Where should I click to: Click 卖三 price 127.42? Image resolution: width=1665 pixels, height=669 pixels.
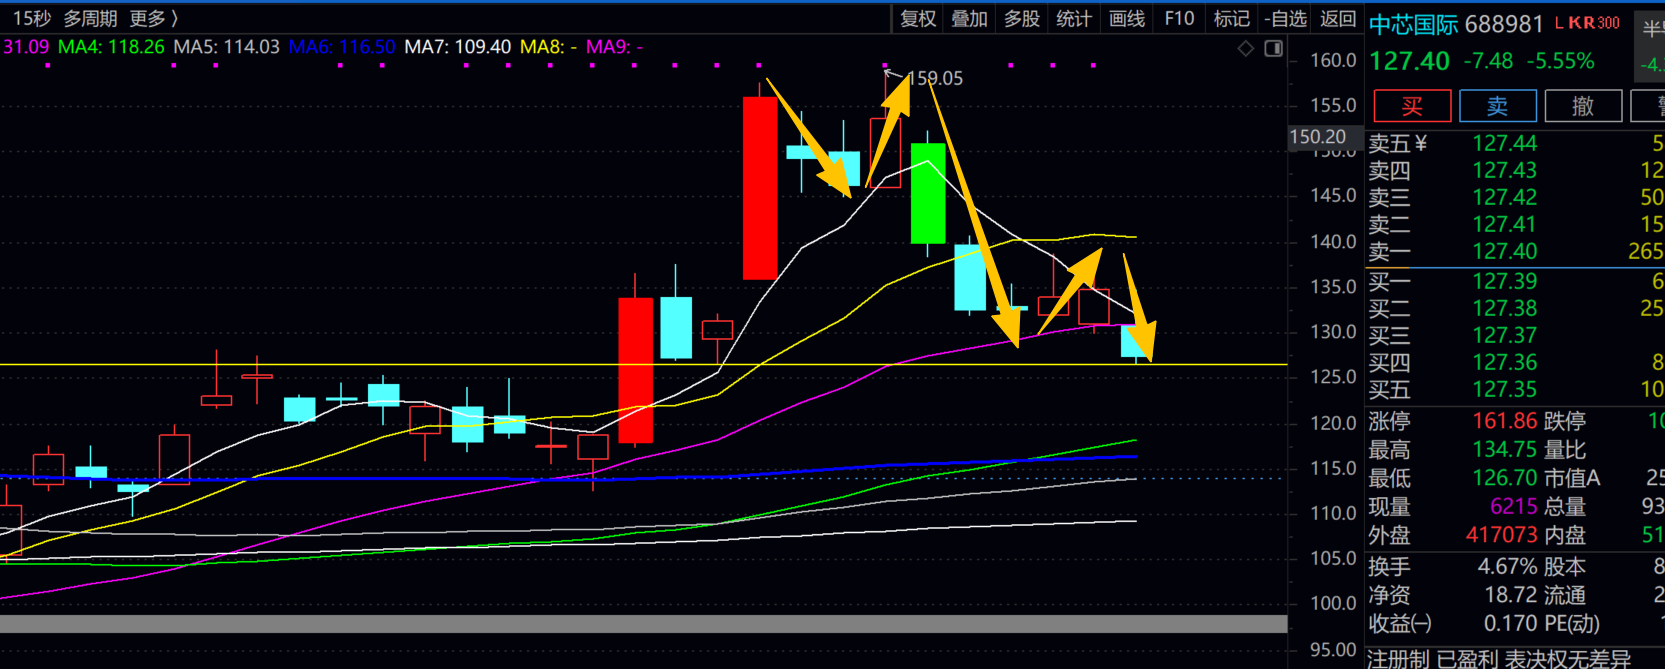[x=1504, y=198]
